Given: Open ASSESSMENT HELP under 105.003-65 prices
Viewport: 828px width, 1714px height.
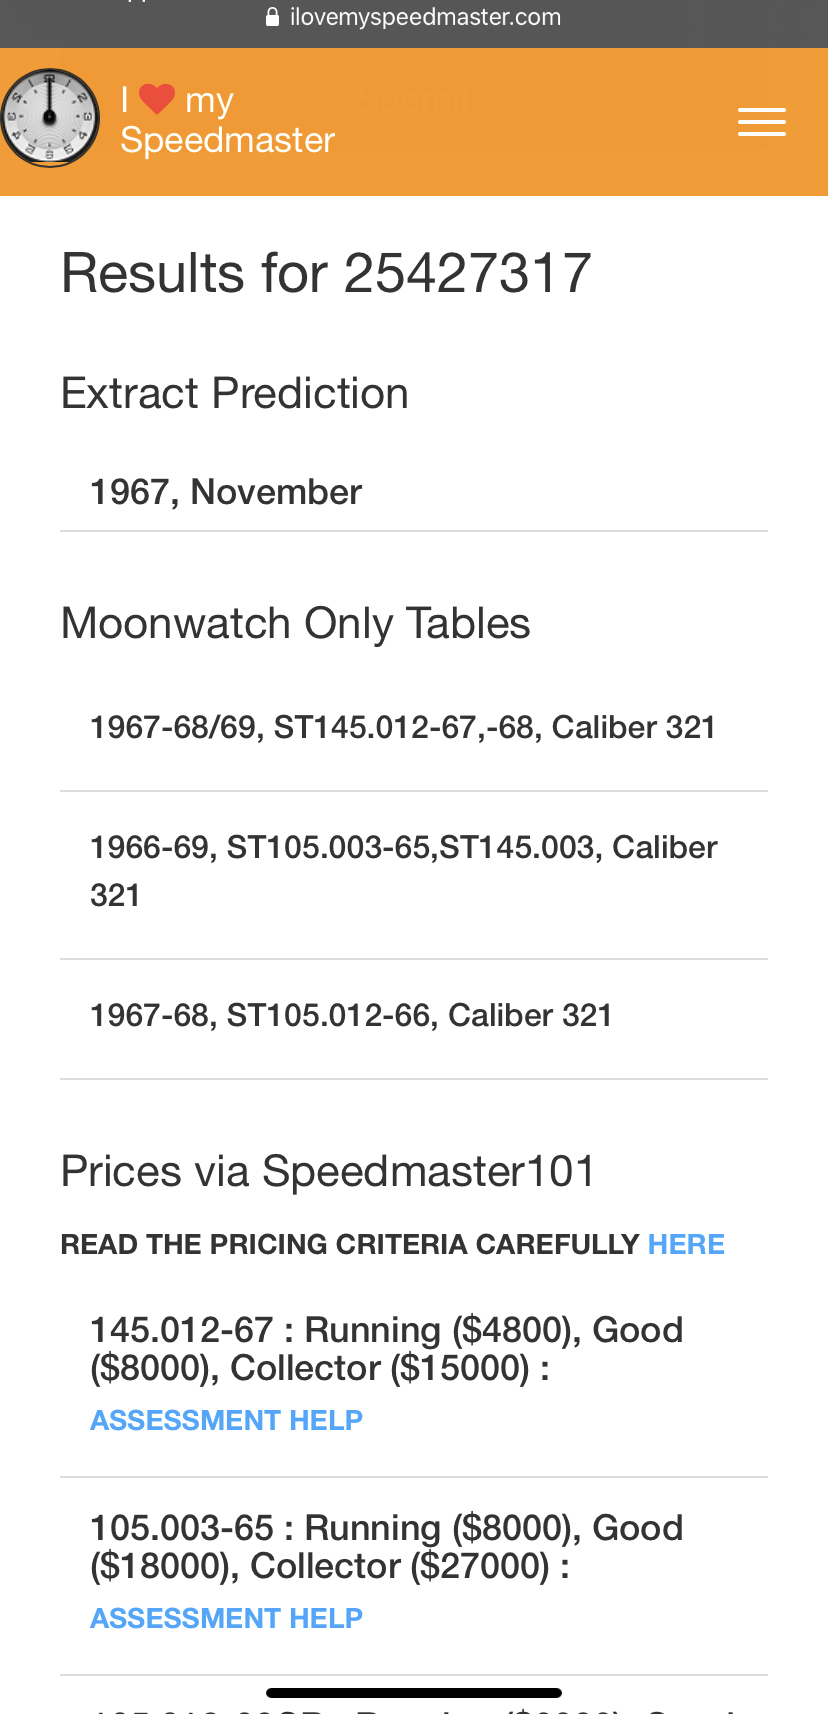Looking at the screenshot, I should [x=226, y=1618].
